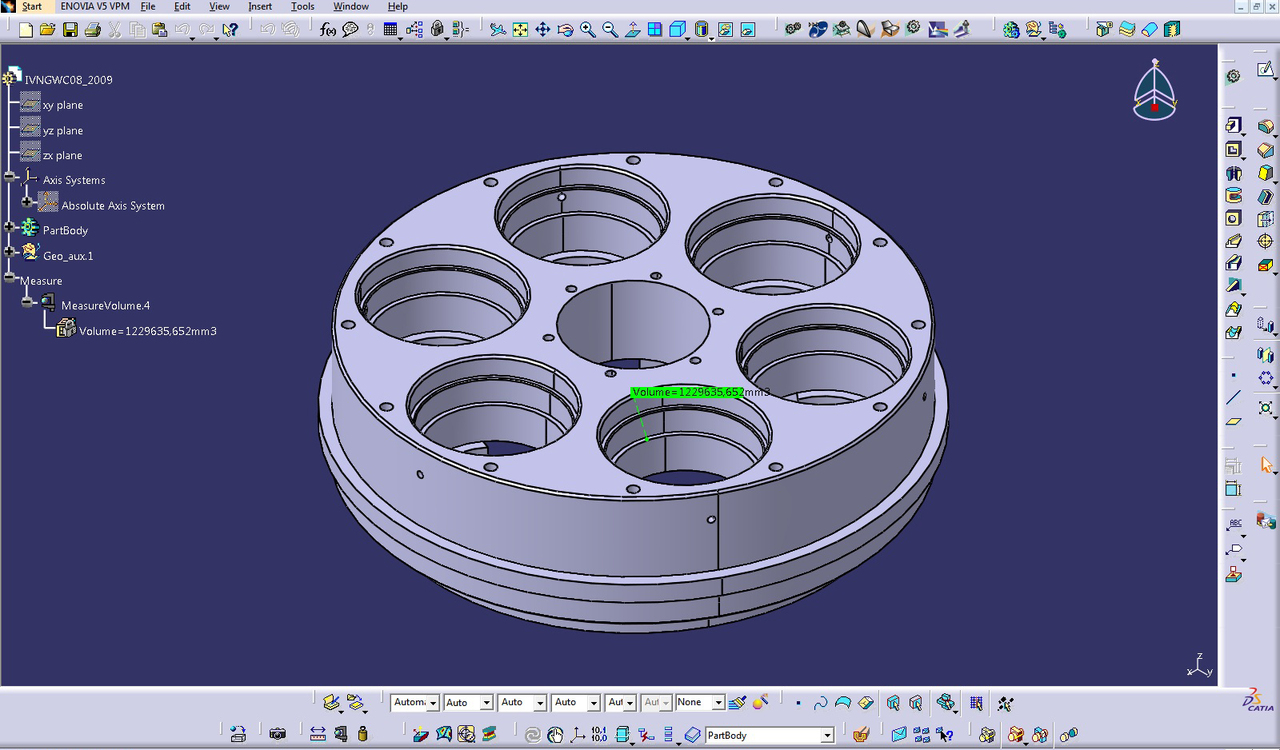Open the Start menu
This screenshot has width=1280, height=750.
point(32,6)
